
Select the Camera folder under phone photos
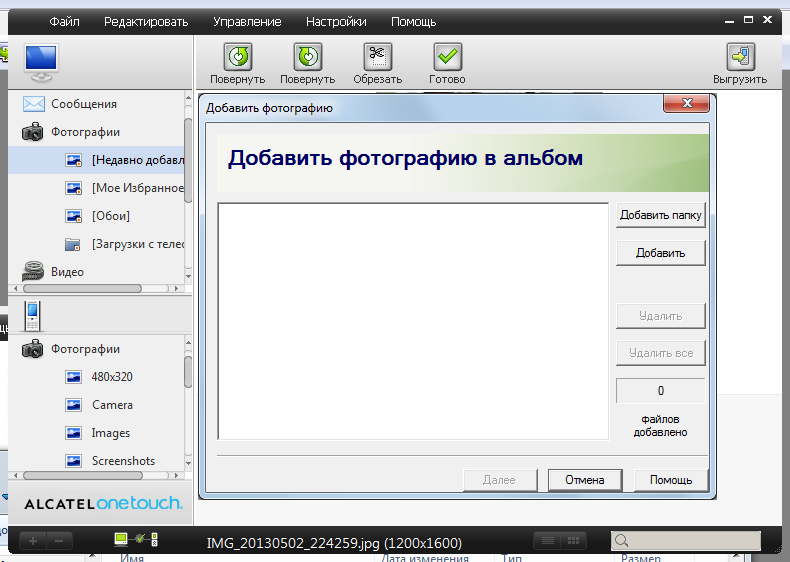(112, 405)
